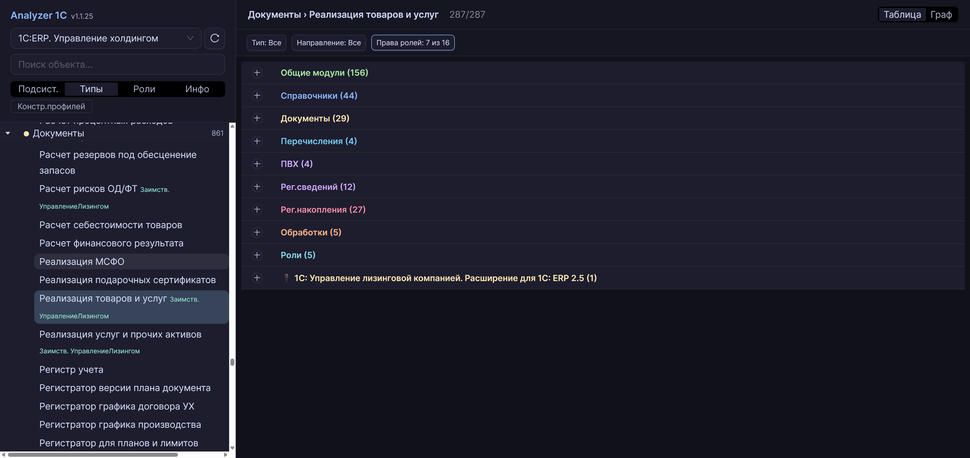This screenshot has width=970, height=458.
Task: Switch to the Подсист. tab
Action: click(38, 89)
